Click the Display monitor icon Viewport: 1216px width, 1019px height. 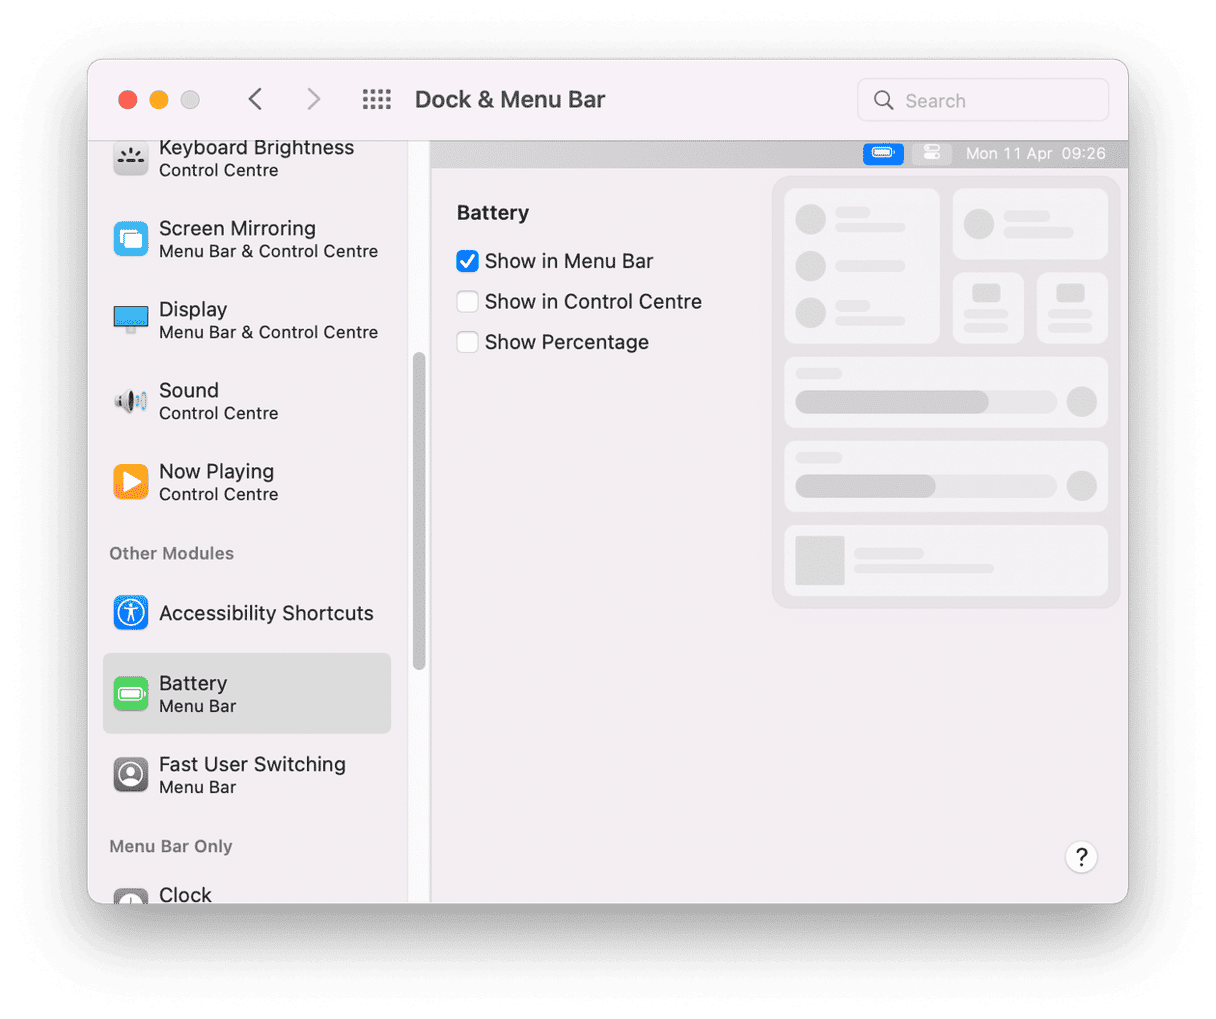tap(131, 320)
